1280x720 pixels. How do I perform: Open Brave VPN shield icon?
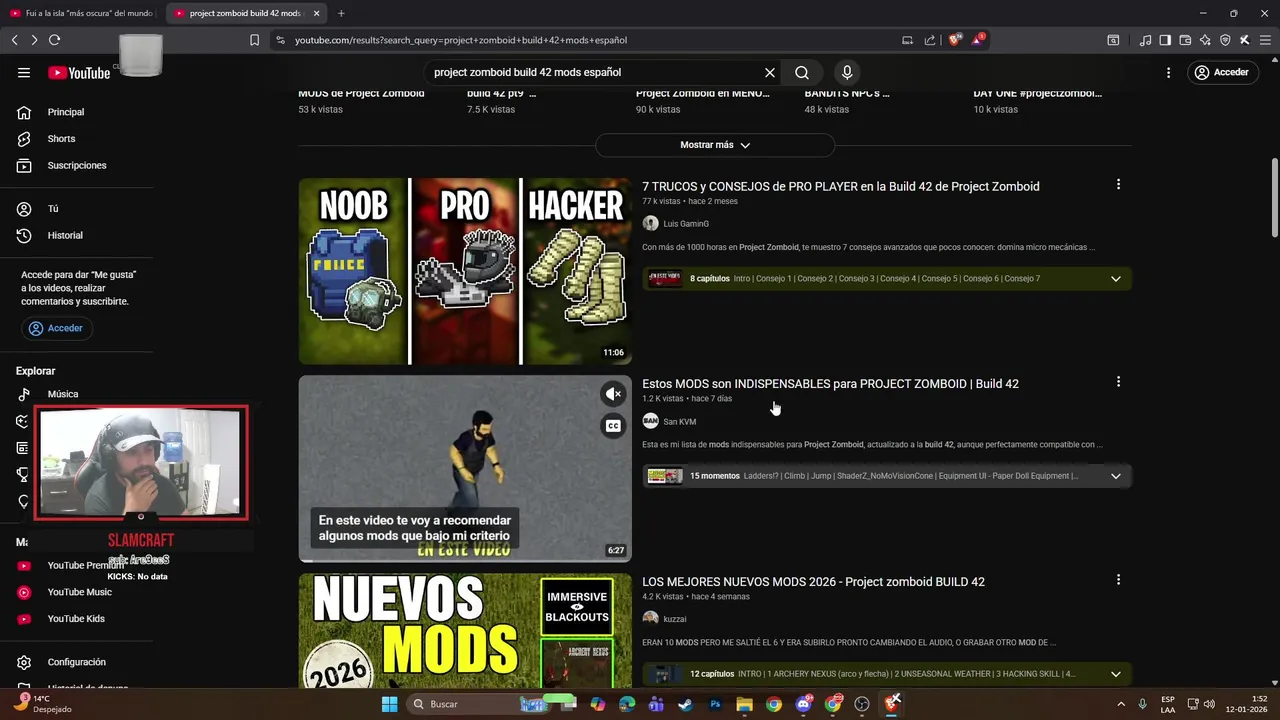point(1225,40)
